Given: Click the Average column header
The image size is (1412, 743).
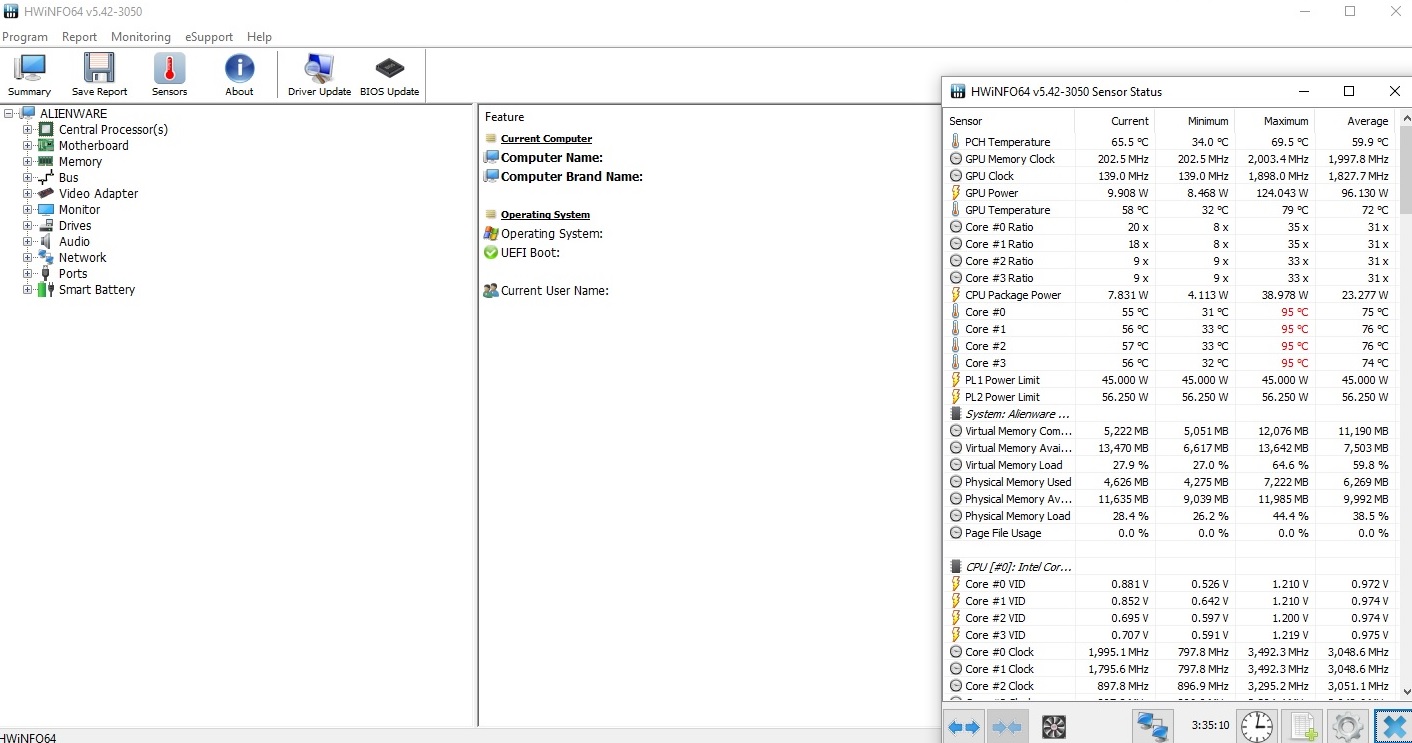Looking at the screenshot, I should (1355, 121).
